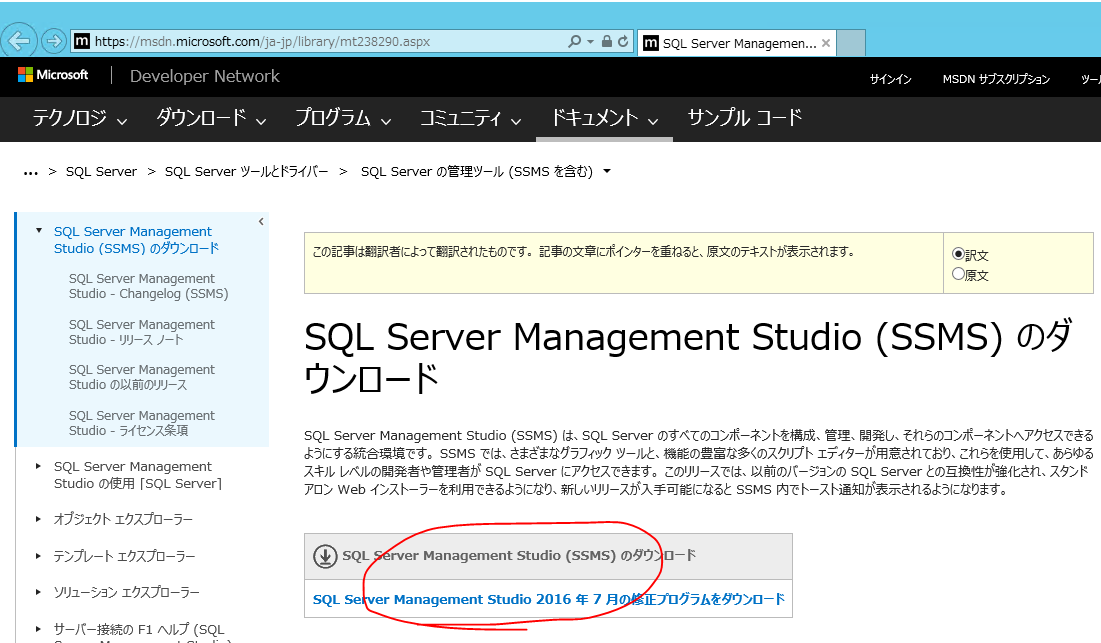Open the コミュニティ menu
The image size is (1101, 643).
tap(470, 118)
